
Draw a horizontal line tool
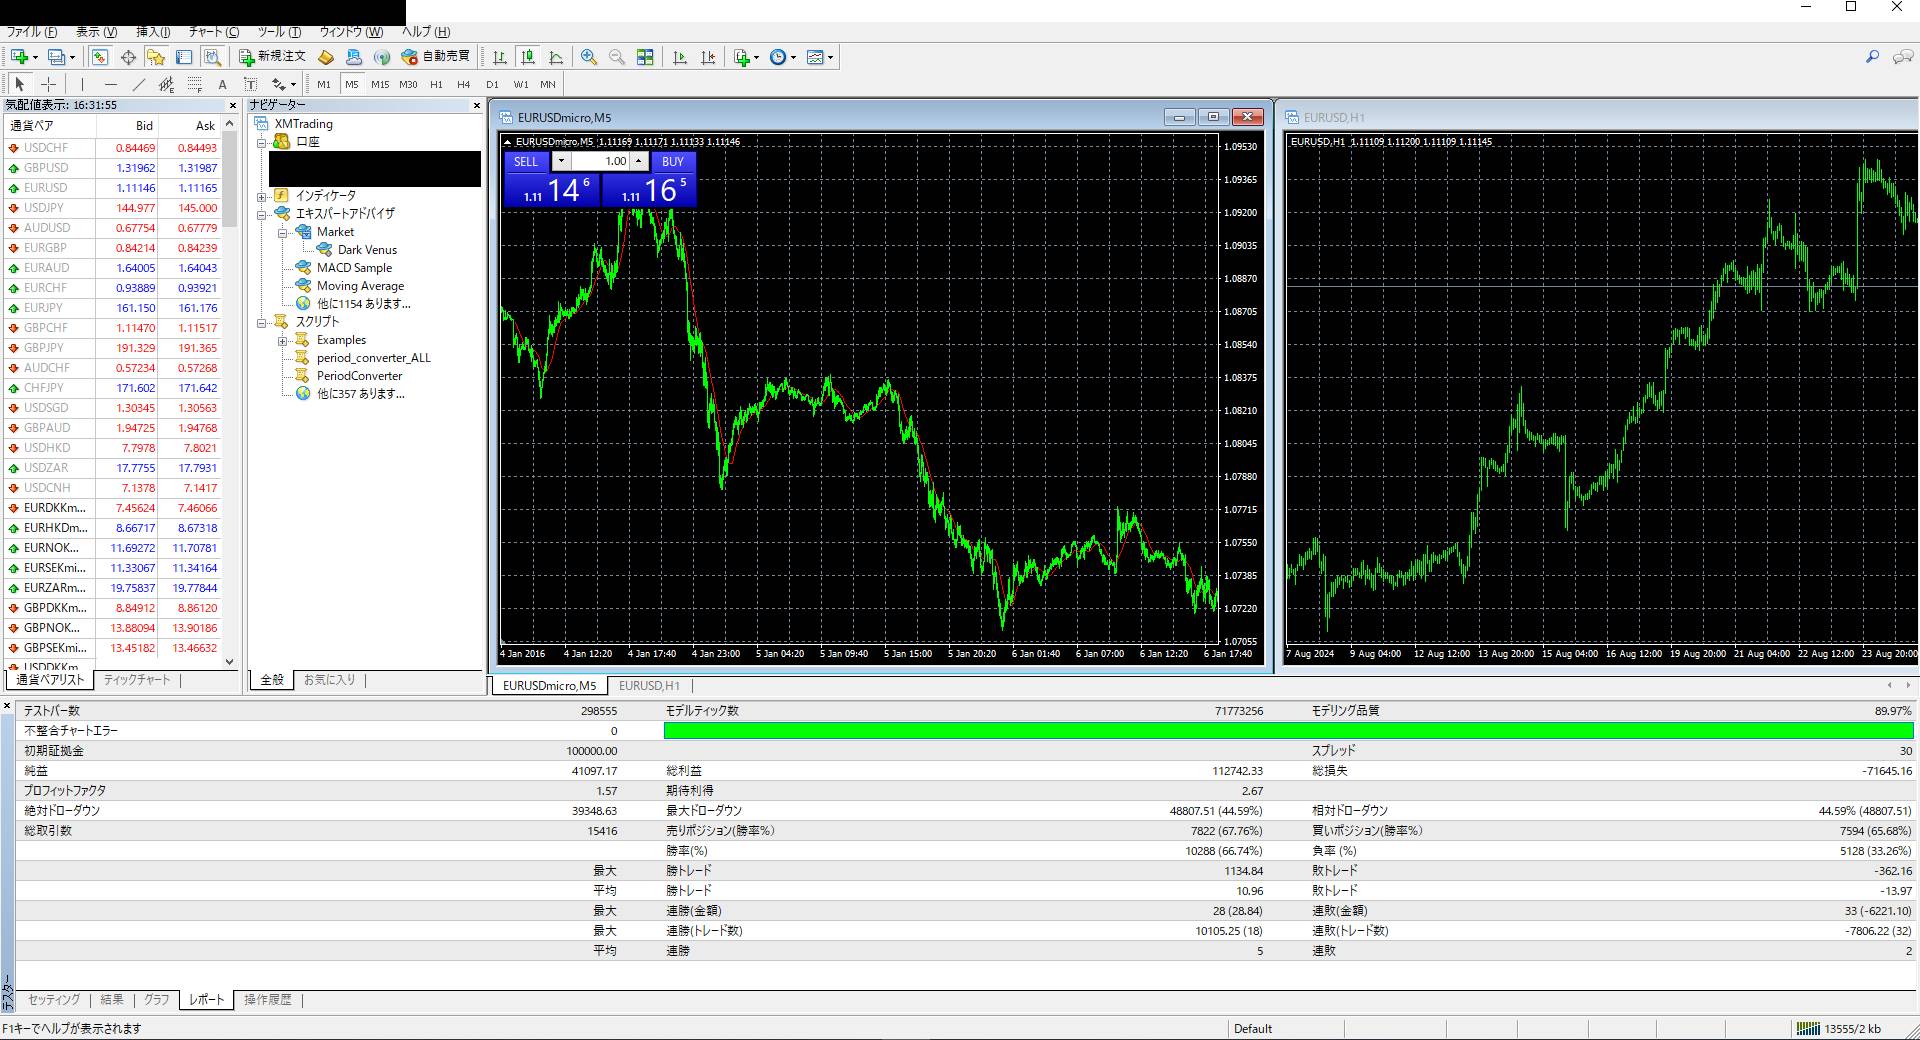point(110,84)
